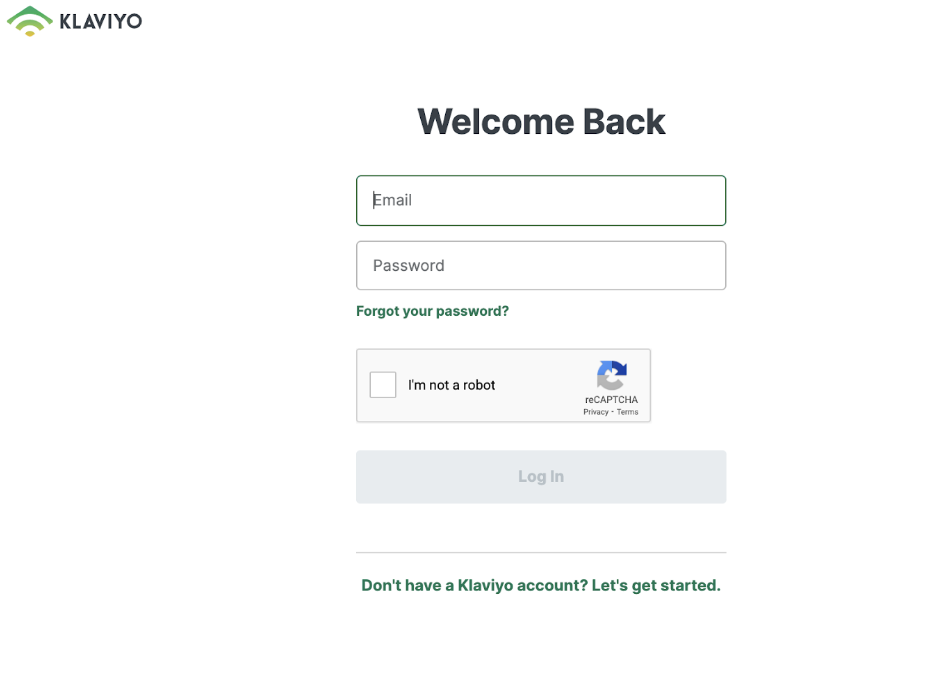Image resolution: width=930 pixels, height=678 pixels.
Task: Click the "I'm not a robot" label text
Action: coord(451,385)
